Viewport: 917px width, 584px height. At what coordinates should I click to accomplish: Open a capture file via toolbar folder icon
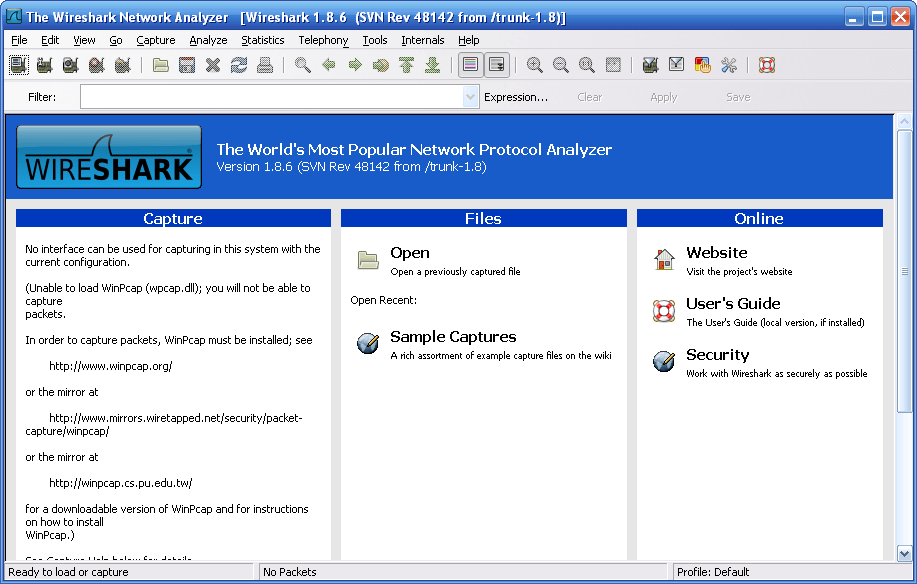click(x=161, y=65)
